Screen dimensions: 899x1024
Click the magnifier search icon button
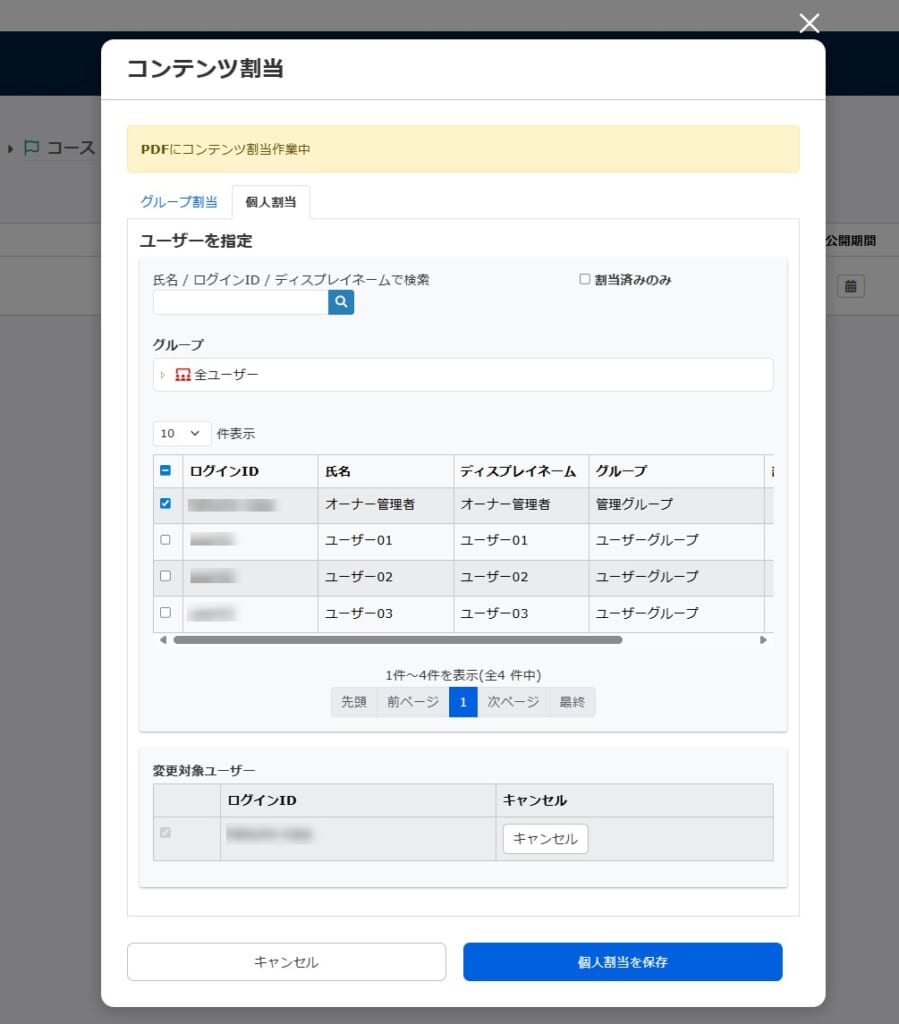pyautogui.click(x=341, y=301)
